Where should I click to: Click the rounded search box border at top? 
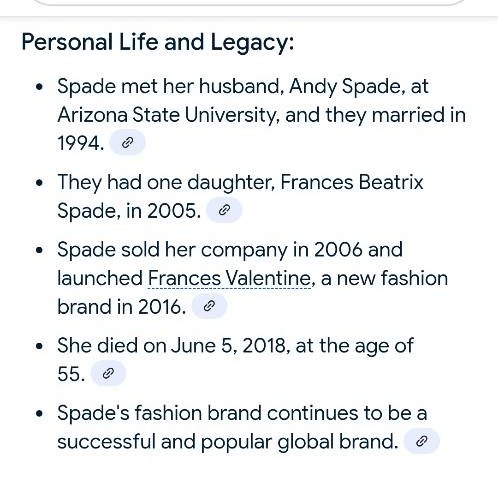point(249,3)
